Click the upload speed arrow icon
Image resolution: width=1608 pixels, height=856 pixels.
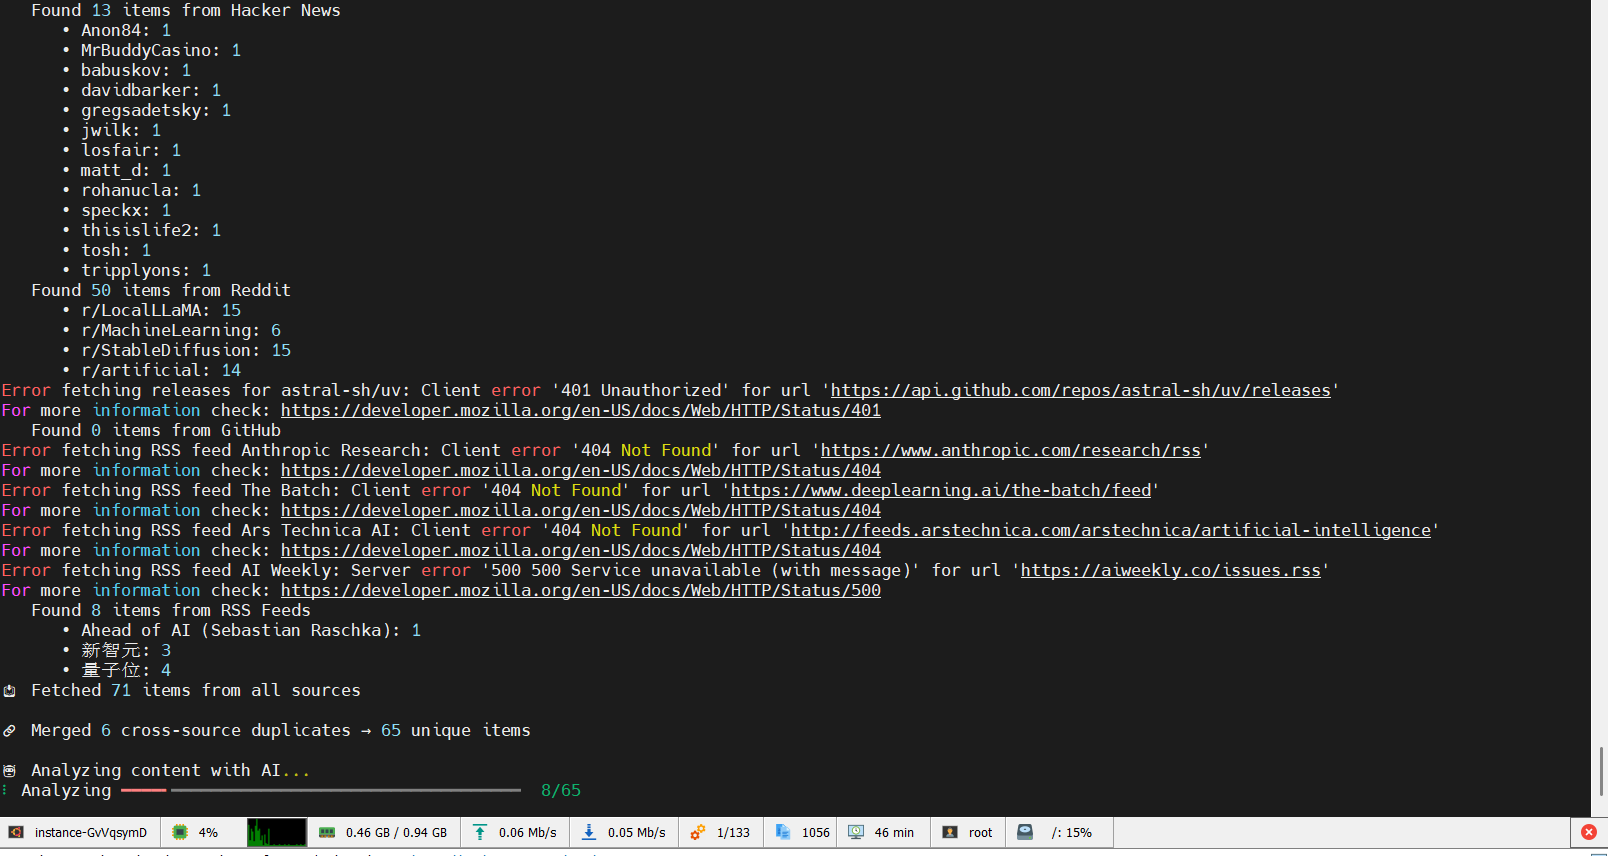coord(480,832)
